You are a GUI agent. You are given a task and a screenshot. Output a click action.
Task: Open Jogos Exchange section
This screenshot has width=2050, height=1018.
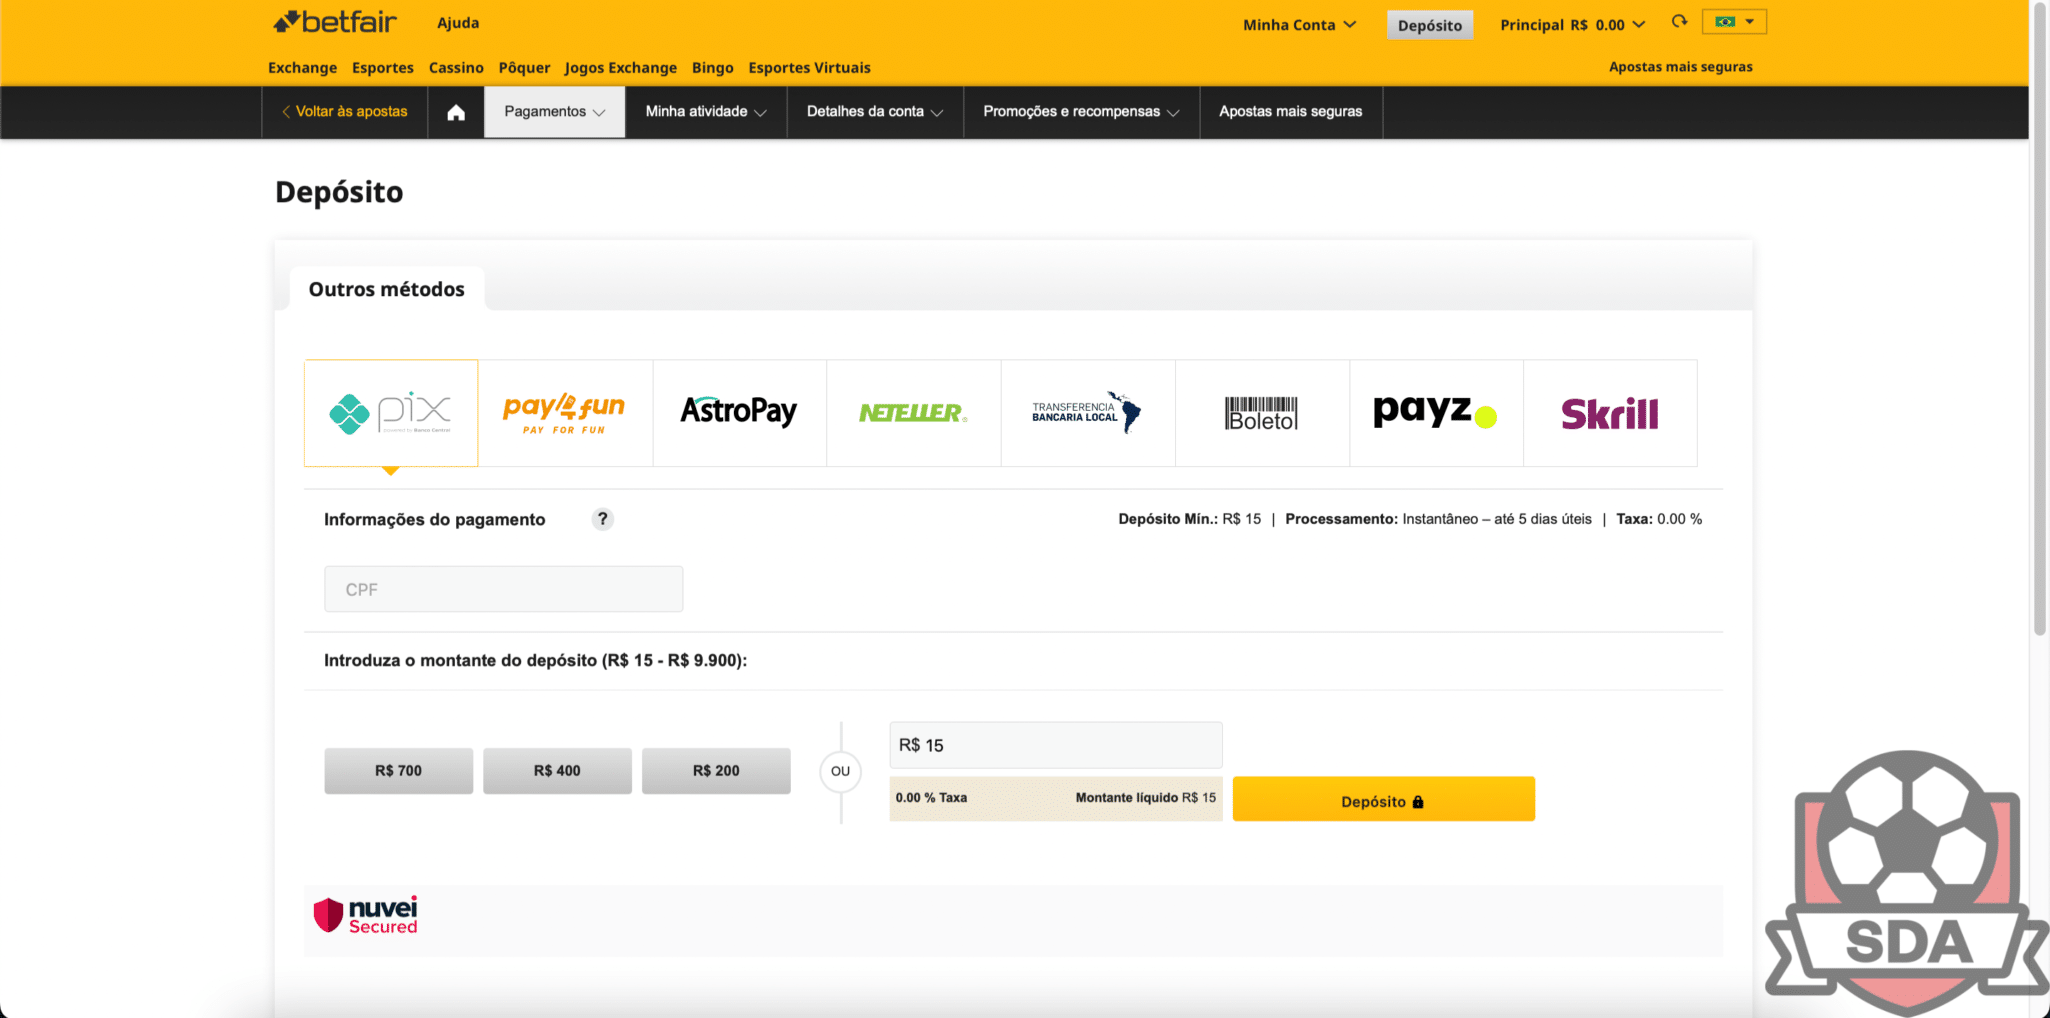620,68
